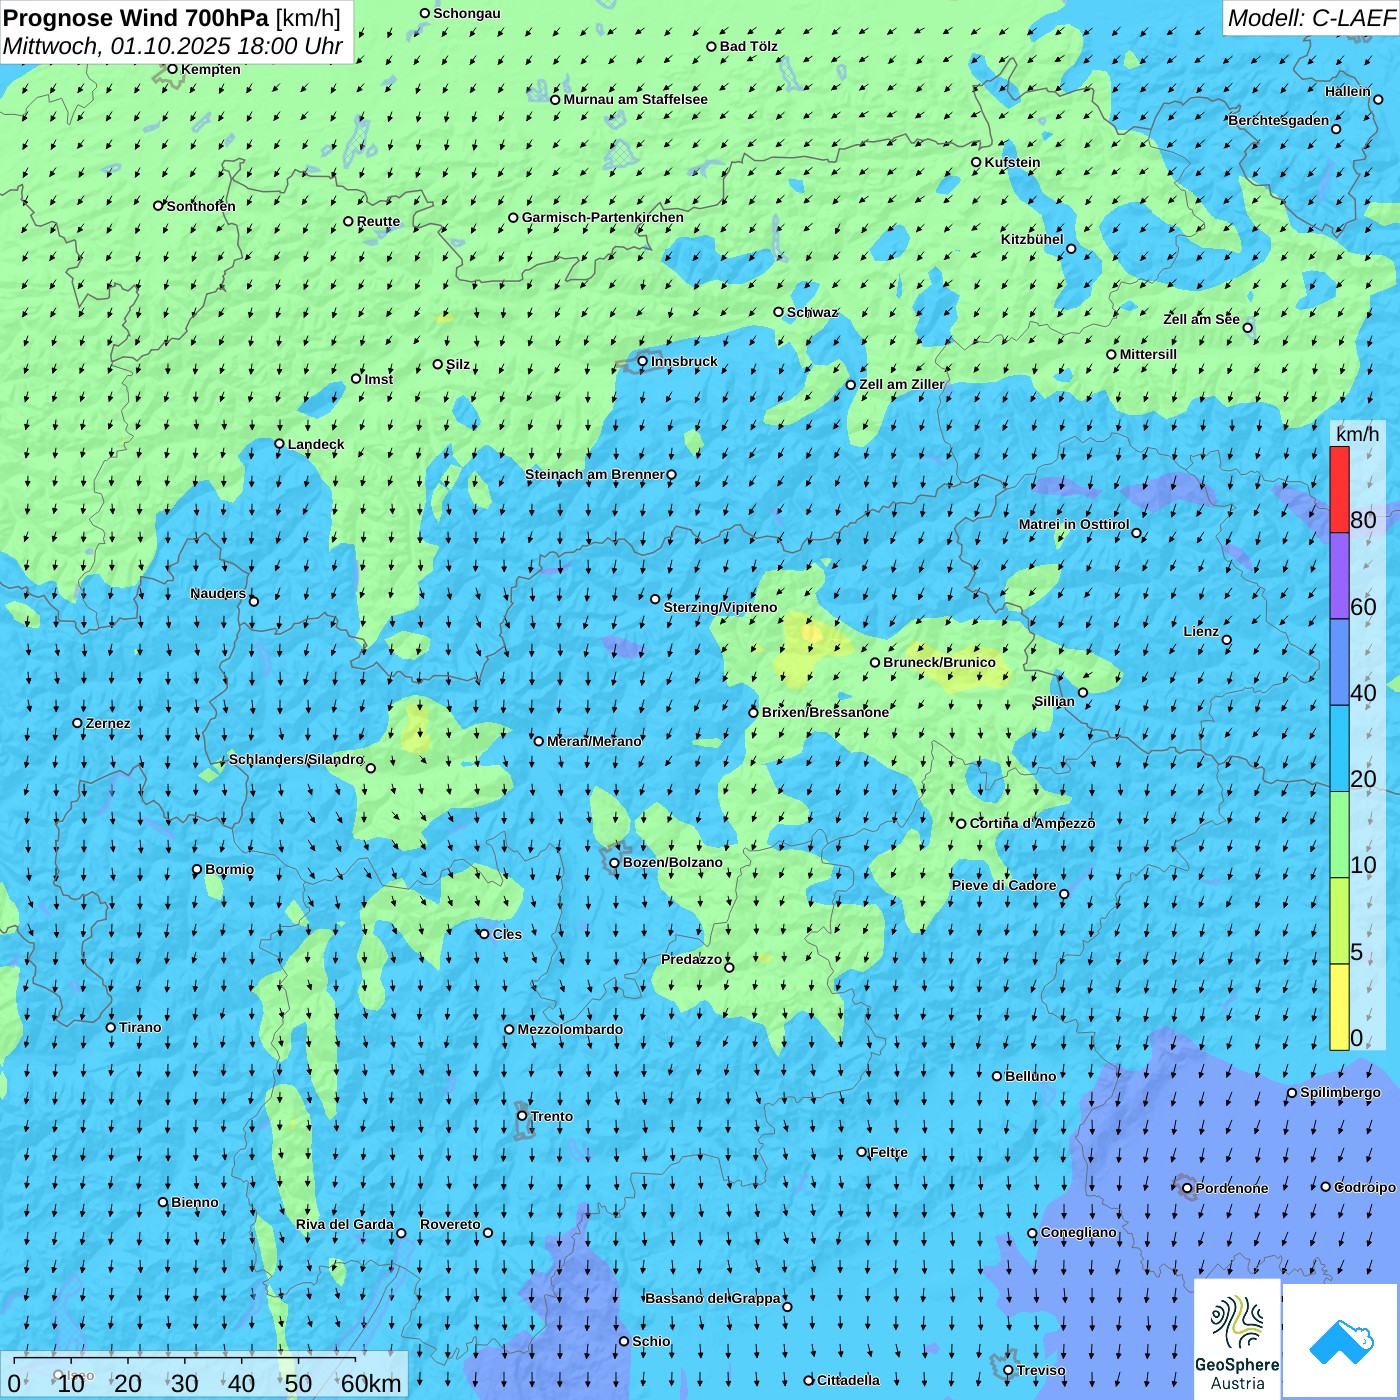Click the date 'Mittwoch, 01.10.2025 18:00 Uhr'

173,46
